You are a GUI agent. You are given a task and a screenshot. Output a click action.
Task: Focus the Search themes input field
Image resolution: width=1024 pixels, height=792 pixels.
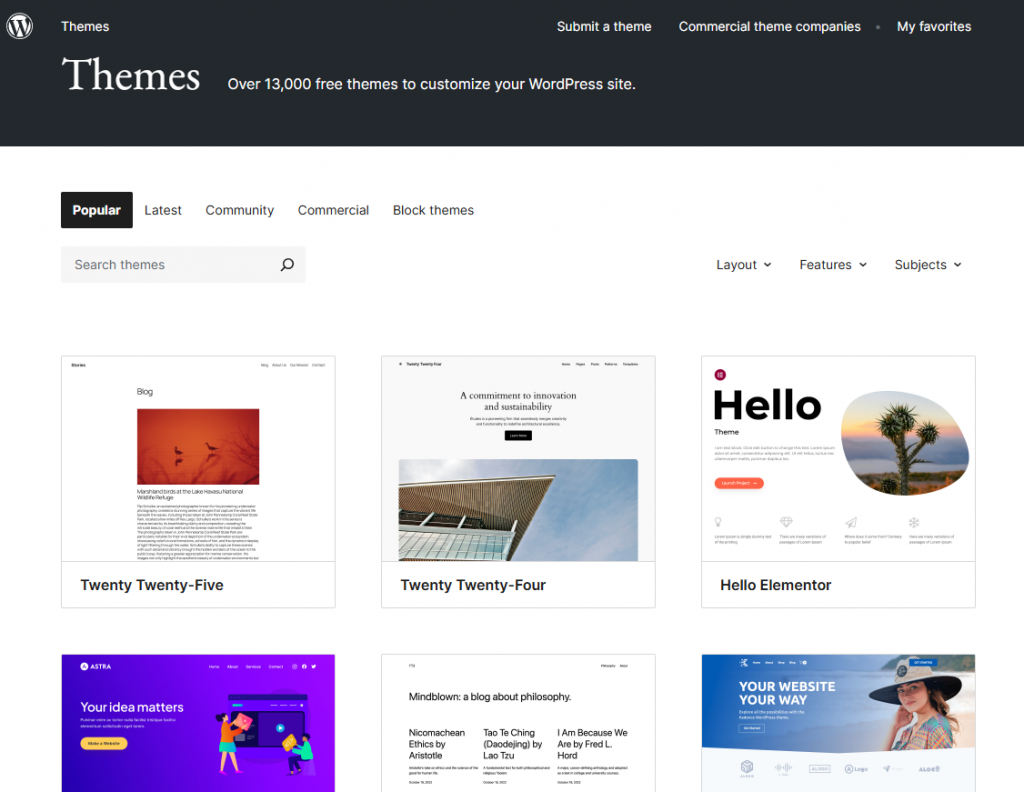point(183,264)
